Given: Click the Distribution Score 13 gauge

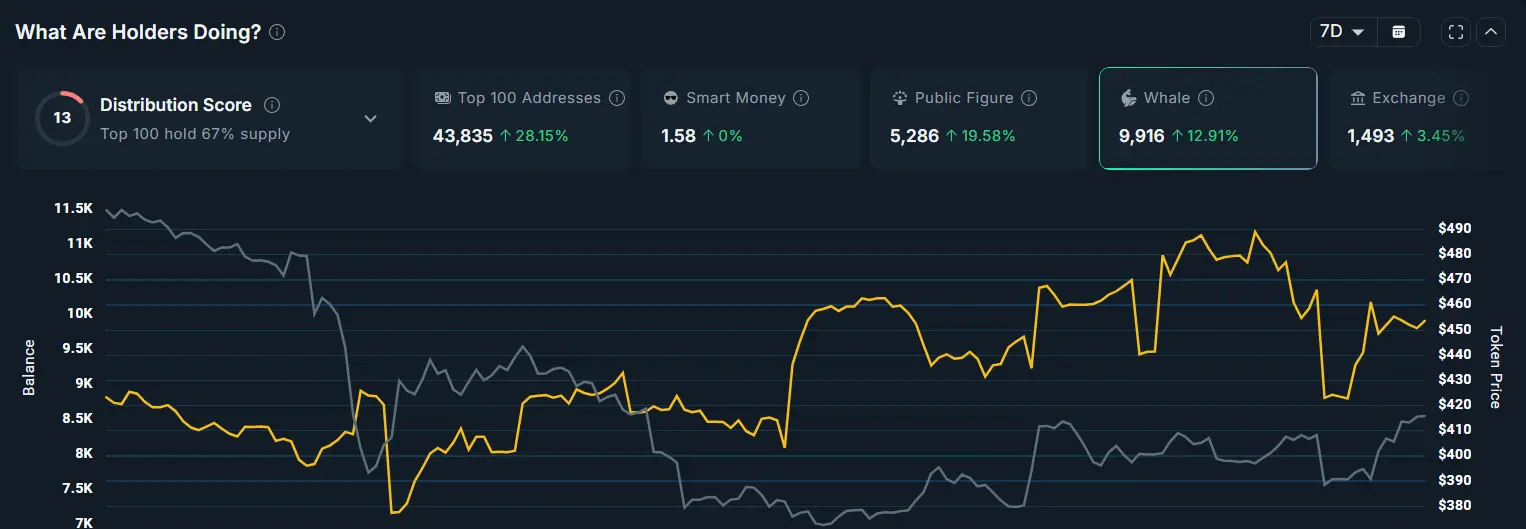Looking at the screenshot, I should (62, 118).
